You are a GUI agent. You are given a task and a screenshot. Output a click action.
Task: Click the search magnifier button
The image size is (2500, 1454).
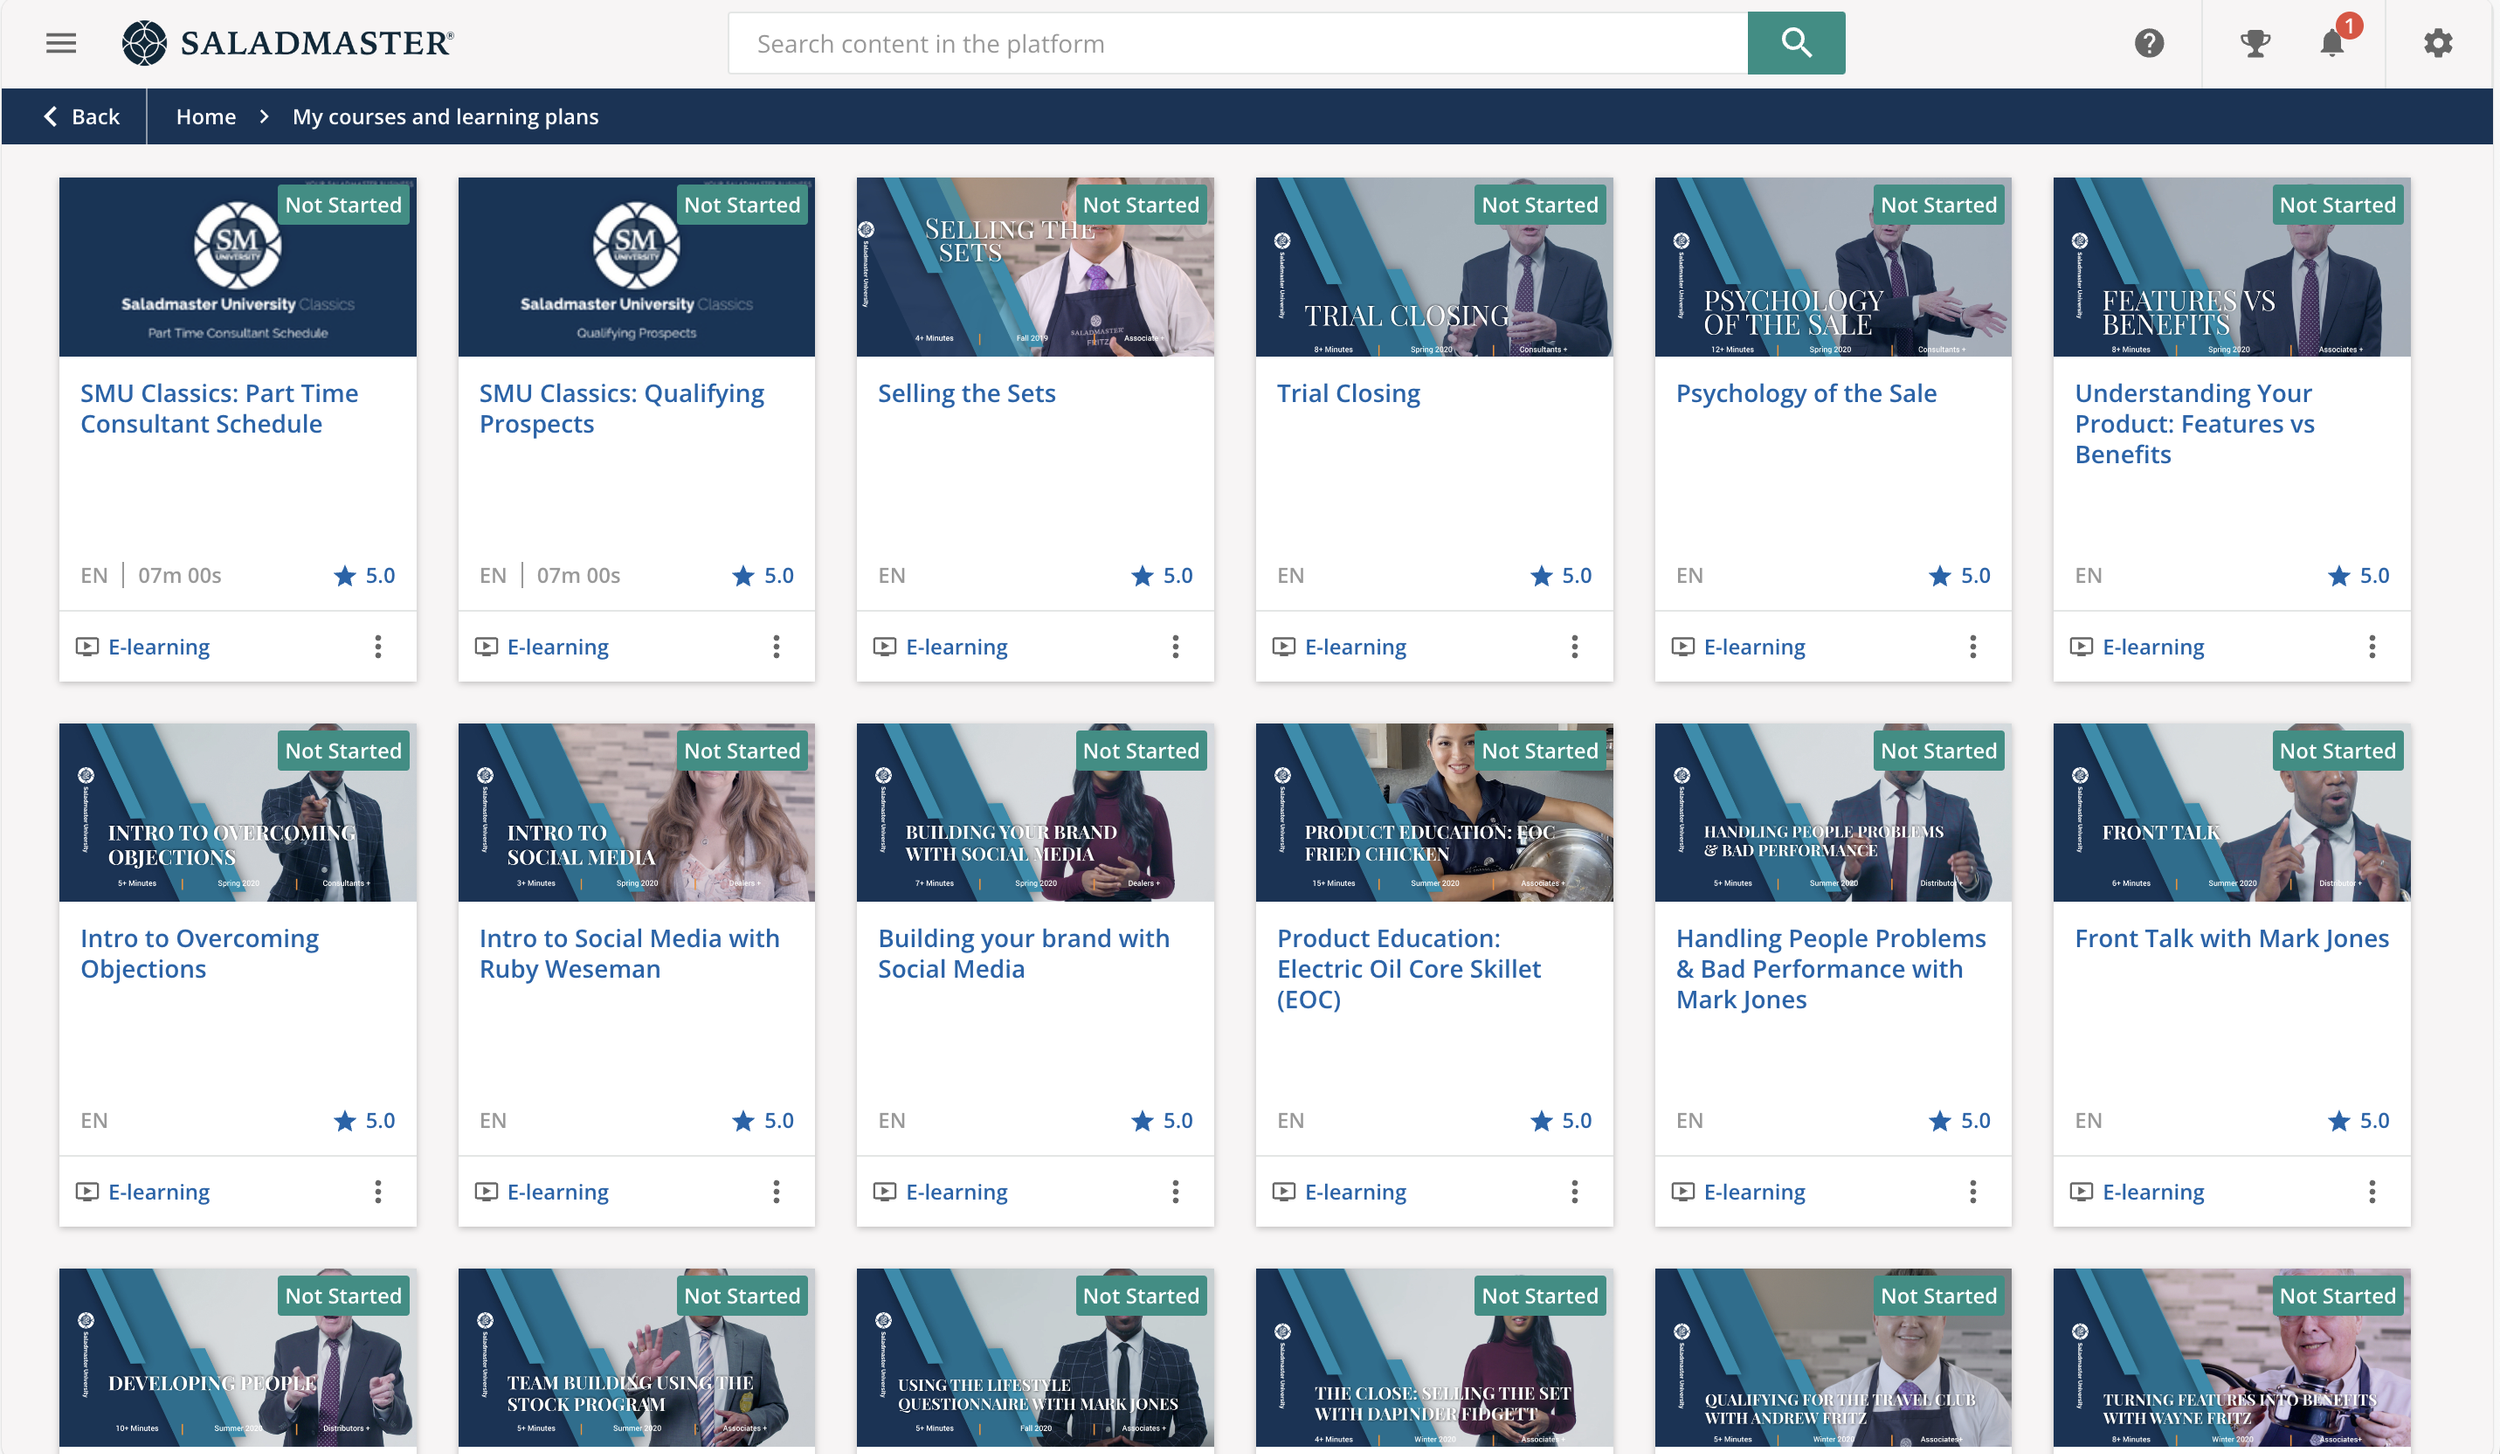click(1795, 43)
